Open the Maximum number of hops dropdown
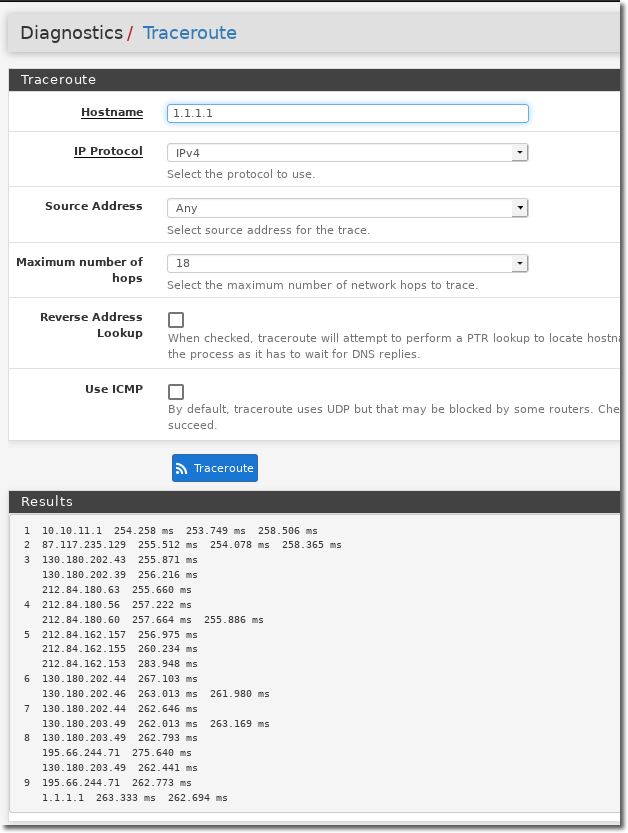 [520, 263]
